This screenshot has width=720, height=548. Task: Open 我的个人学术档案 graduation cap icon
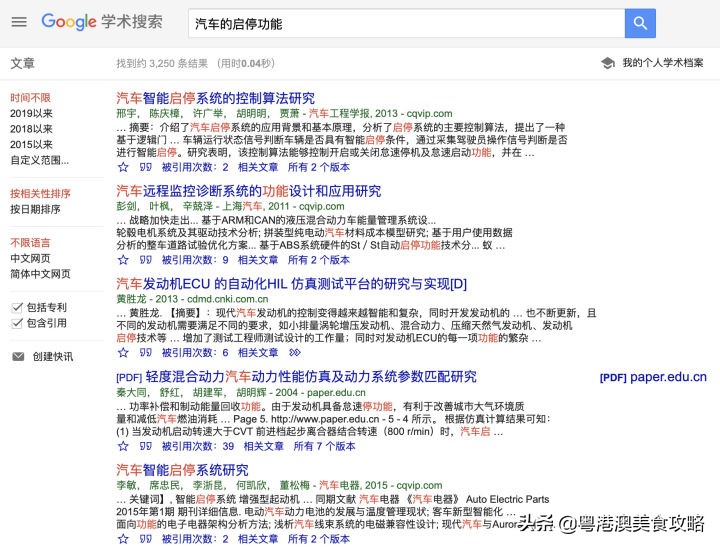[608, 63]
